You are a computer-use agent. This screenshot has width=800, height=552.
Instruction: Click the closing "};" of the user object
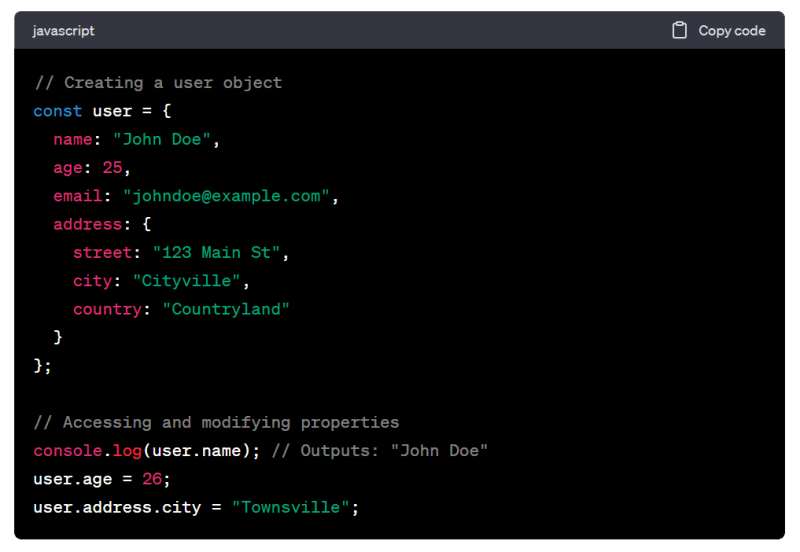[42, 366]
